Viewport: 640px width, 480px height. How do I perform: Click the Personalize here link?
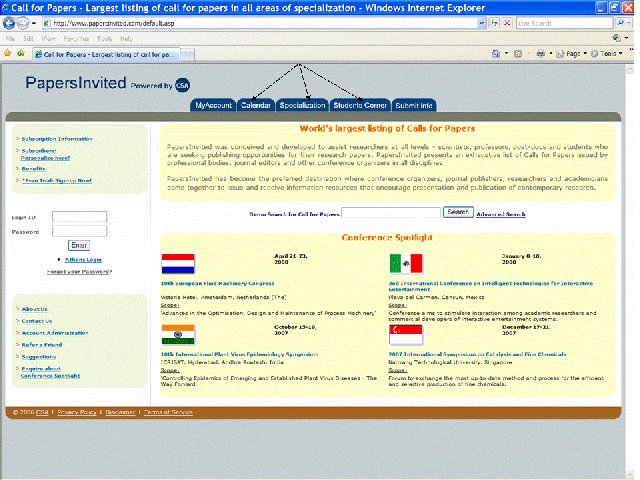click(45, 158)
